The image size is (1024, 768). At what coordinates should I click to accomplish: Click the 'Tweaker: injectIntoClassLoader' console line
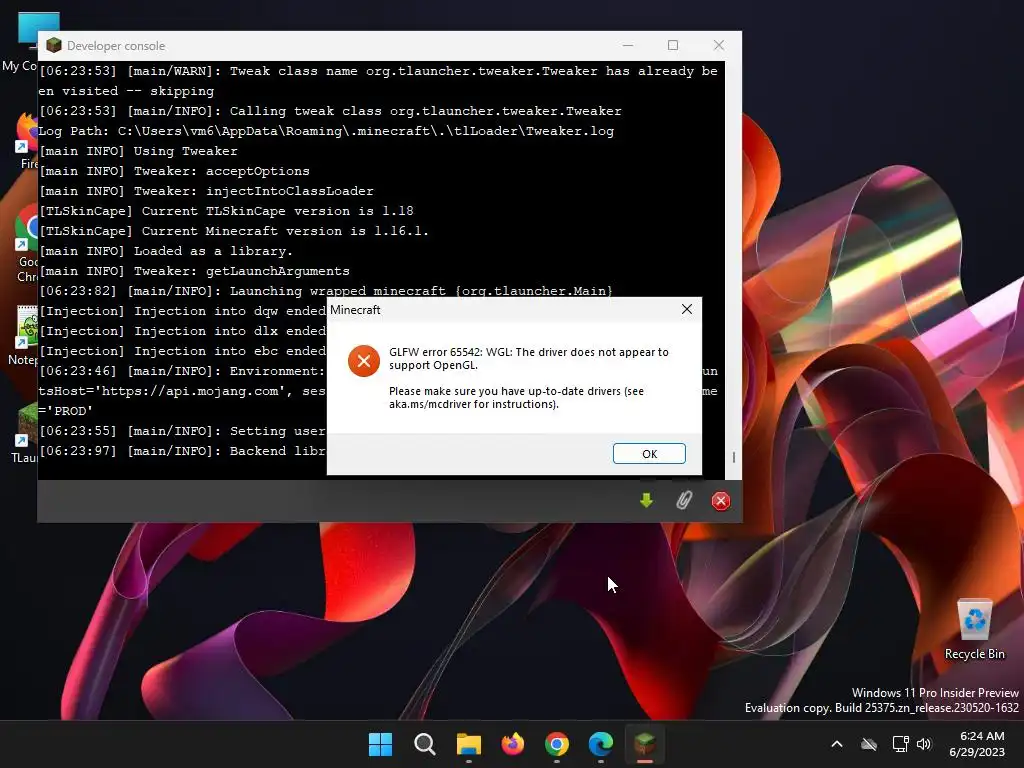click(206, 191)
